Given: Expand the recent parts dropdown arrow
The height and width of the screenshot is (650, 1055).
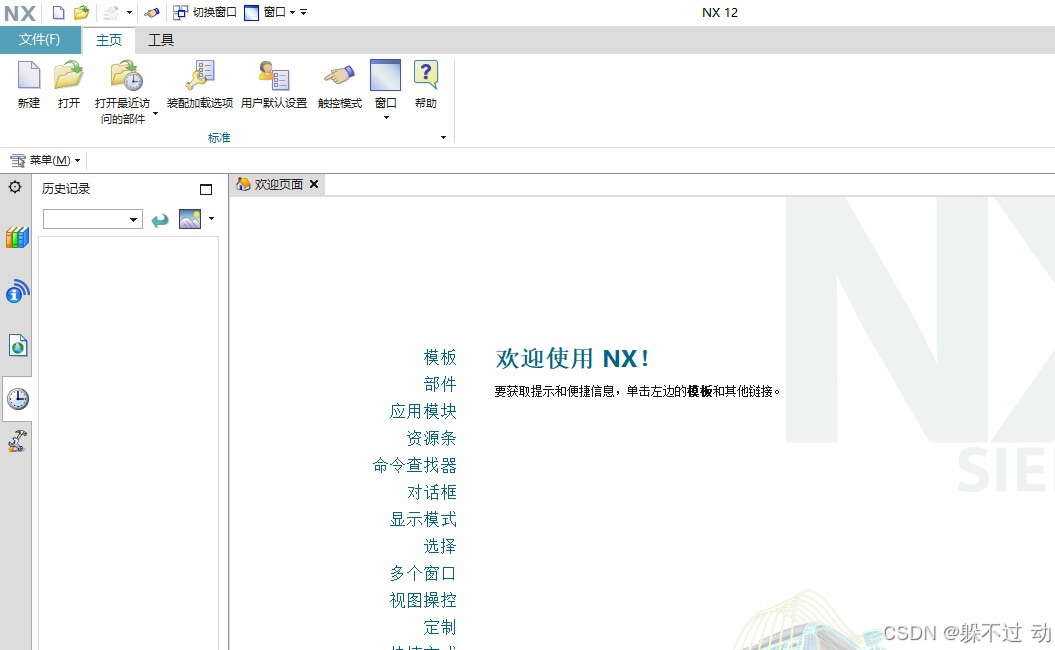Looking at the screenshot, I should [x=155, y=114].
